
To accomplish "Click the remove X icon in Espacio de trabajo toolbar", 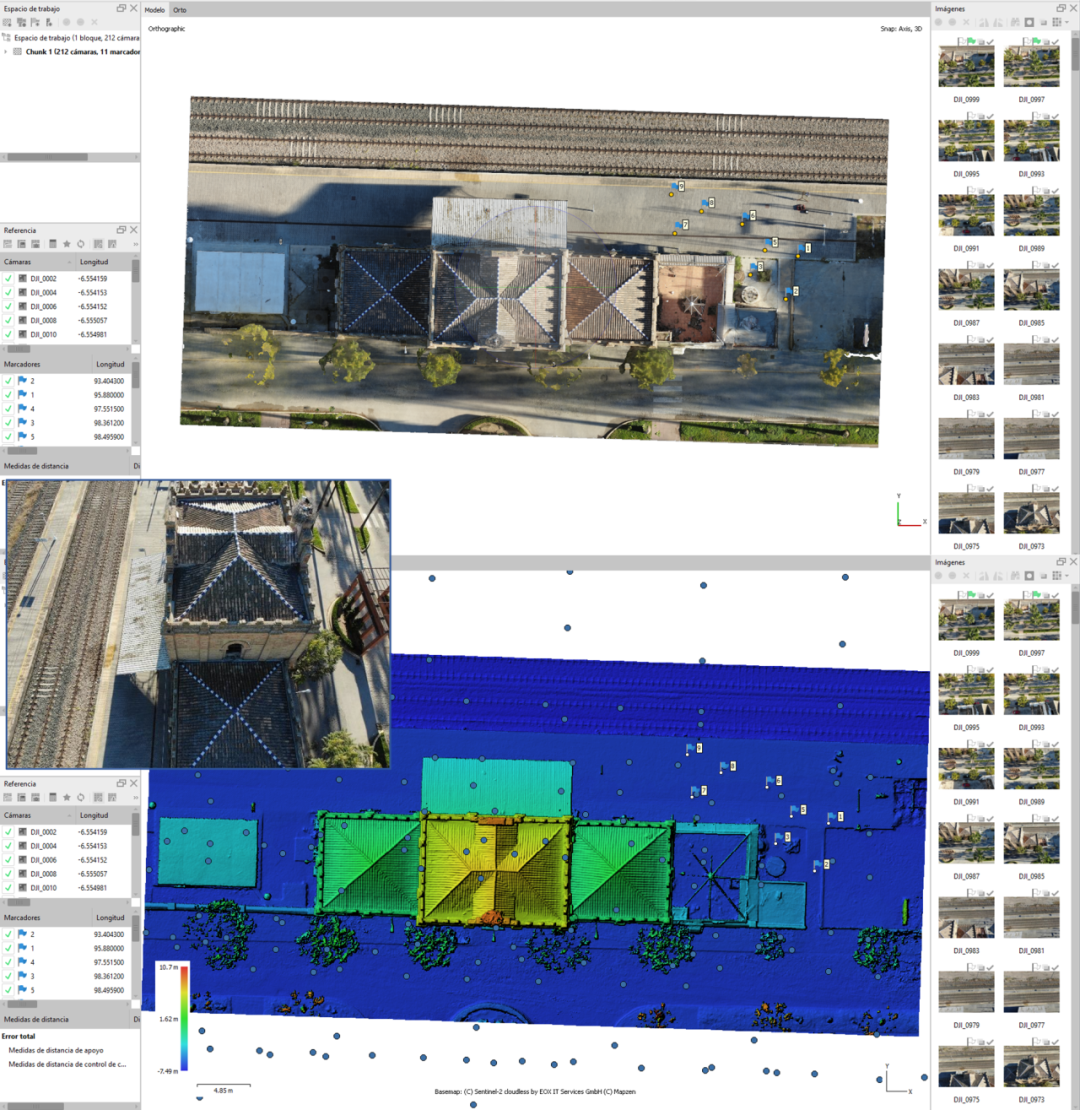I will (x=94, y=23).
